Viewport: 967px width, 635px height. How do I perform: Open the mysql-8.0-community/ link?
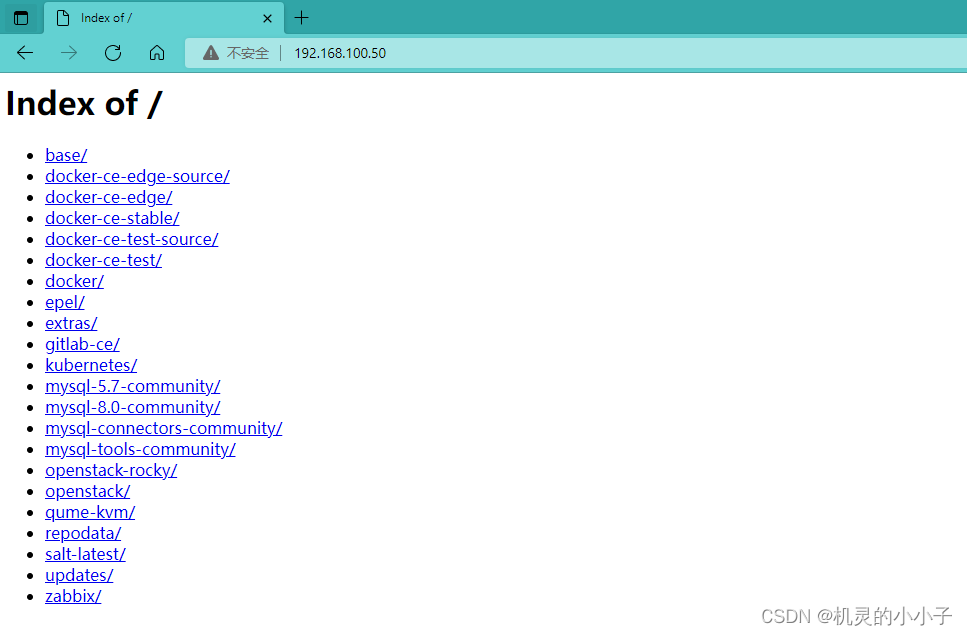[133, 407]
